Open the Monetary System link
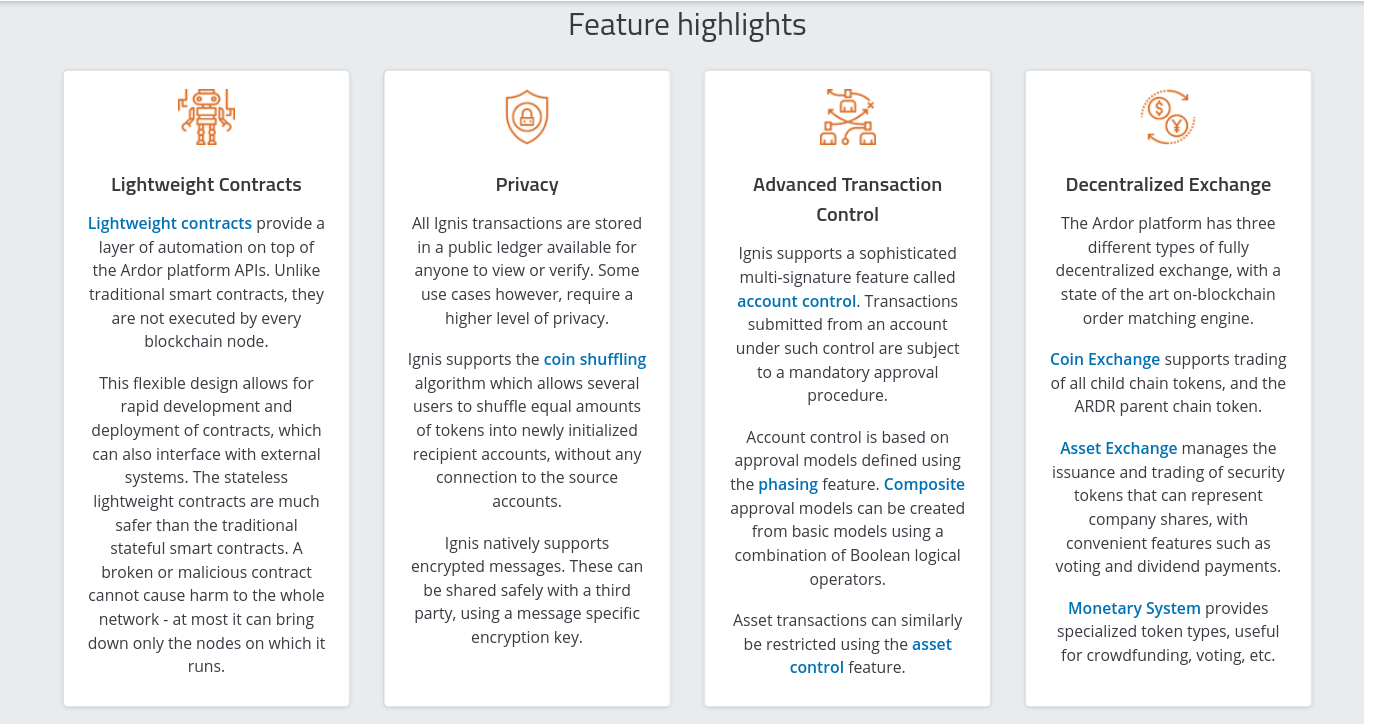1373x728 pixels. tap(1134, 608)
